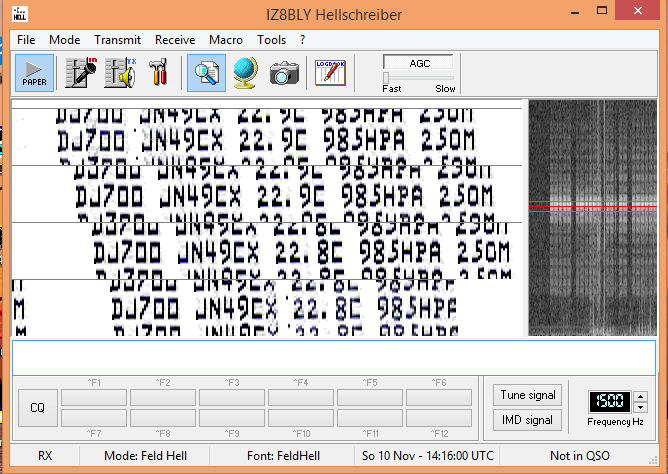
Task: Click the ^F9 macro button
Action: coord(232,418)
